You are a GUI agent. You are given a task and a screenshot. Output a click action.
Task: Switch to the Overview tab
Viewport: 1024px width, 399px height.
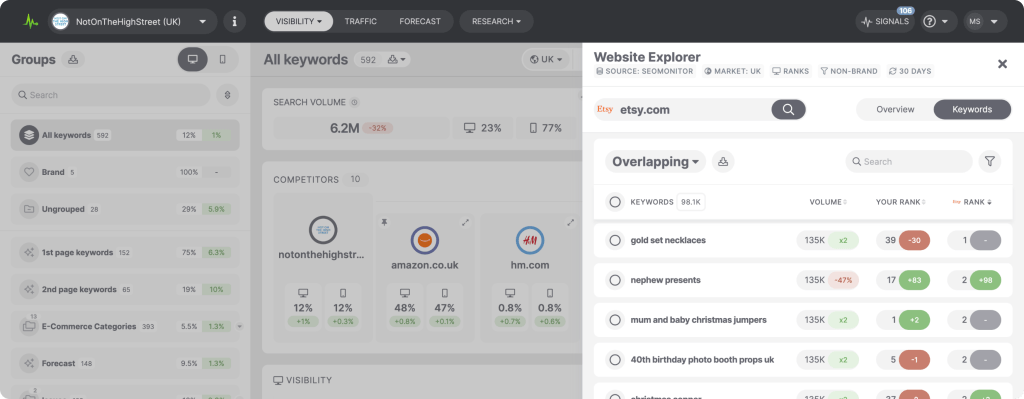click(895, 110)
